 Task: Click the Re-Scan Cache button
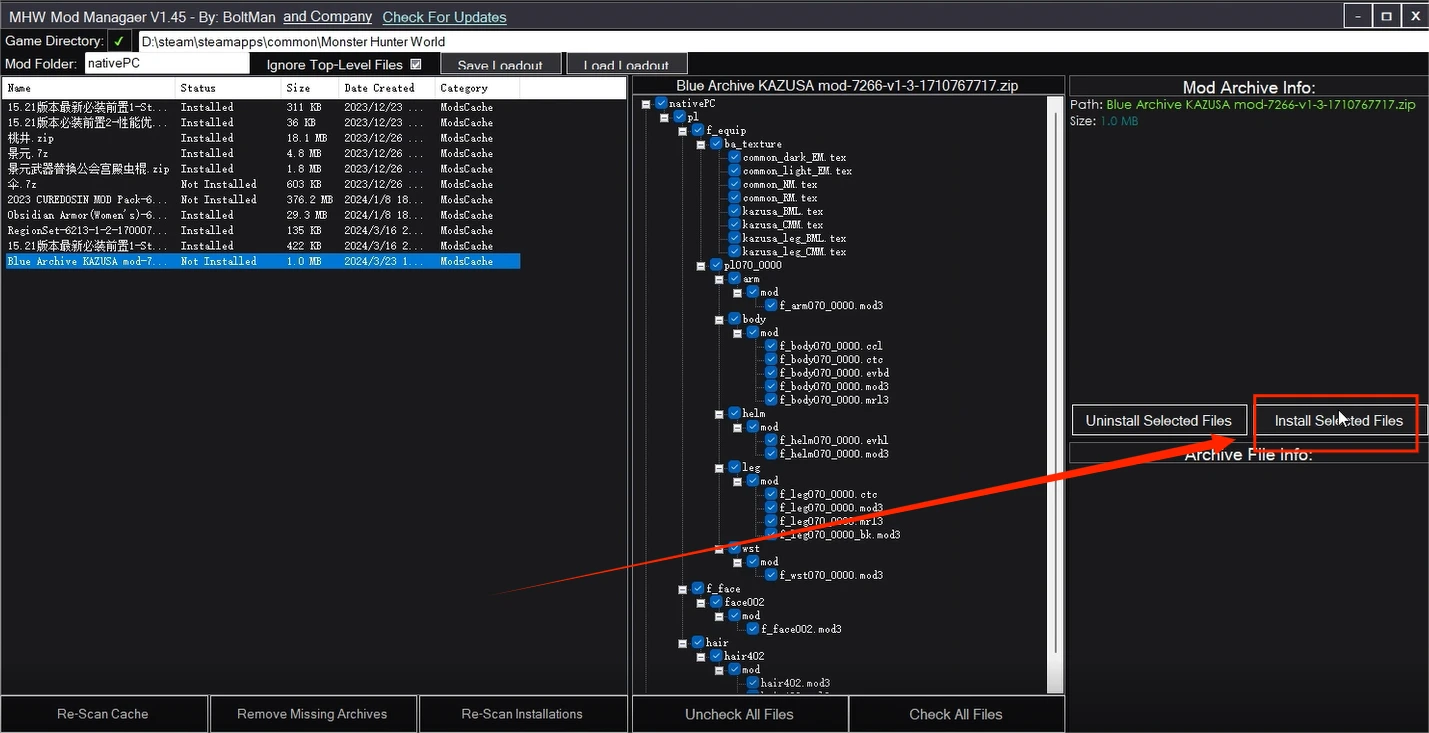coord(103,714)
